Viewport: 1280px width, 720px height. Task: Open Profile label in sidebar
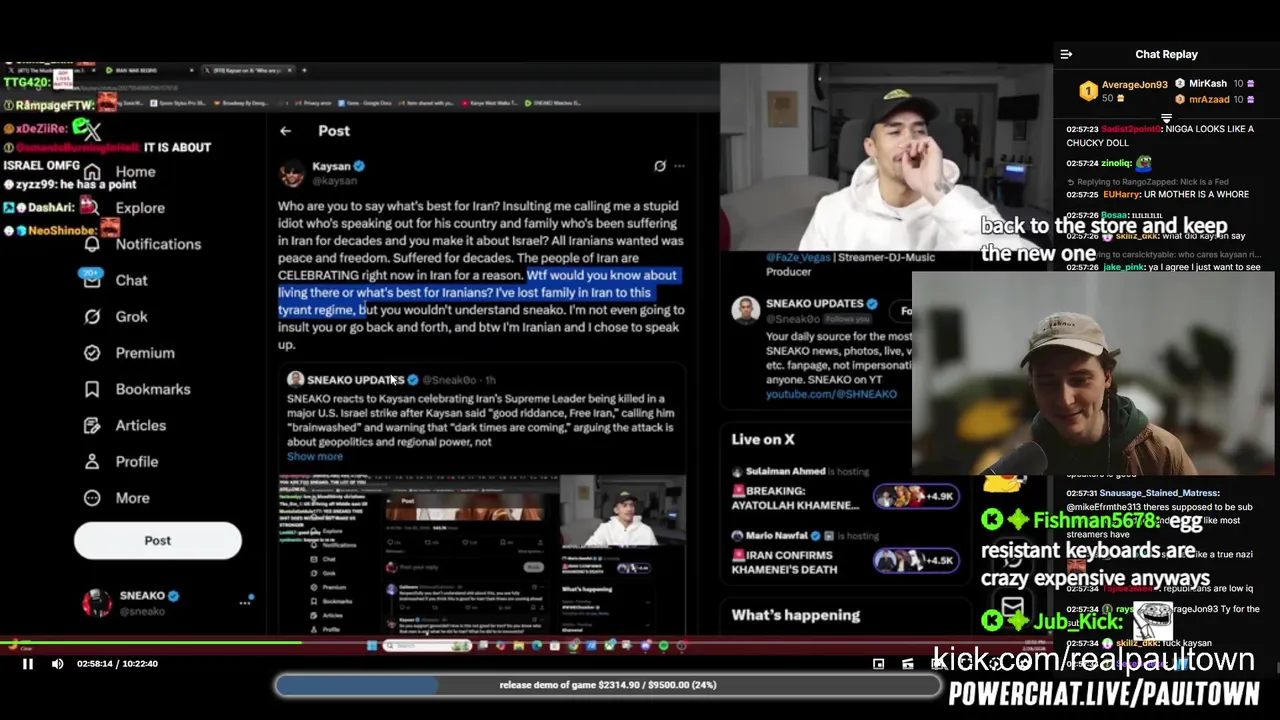coord(136,462)
